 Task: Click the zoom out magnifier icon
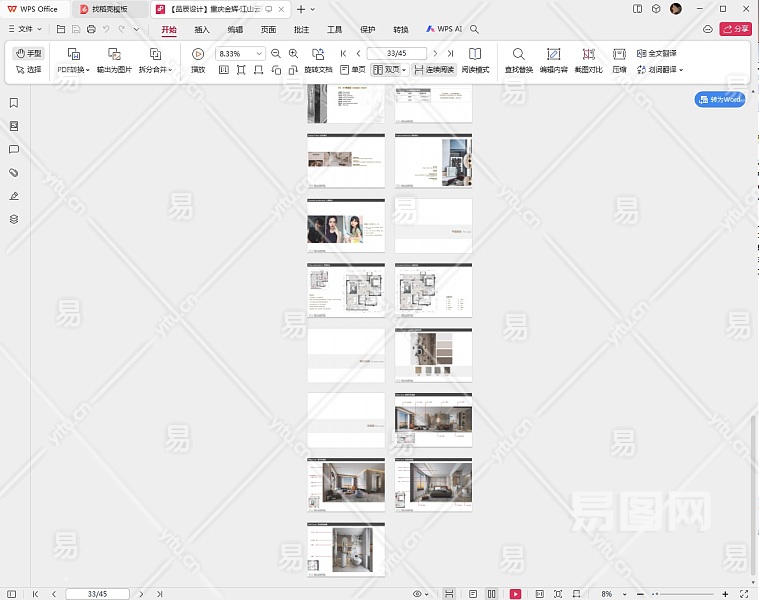tap(276, 54)
